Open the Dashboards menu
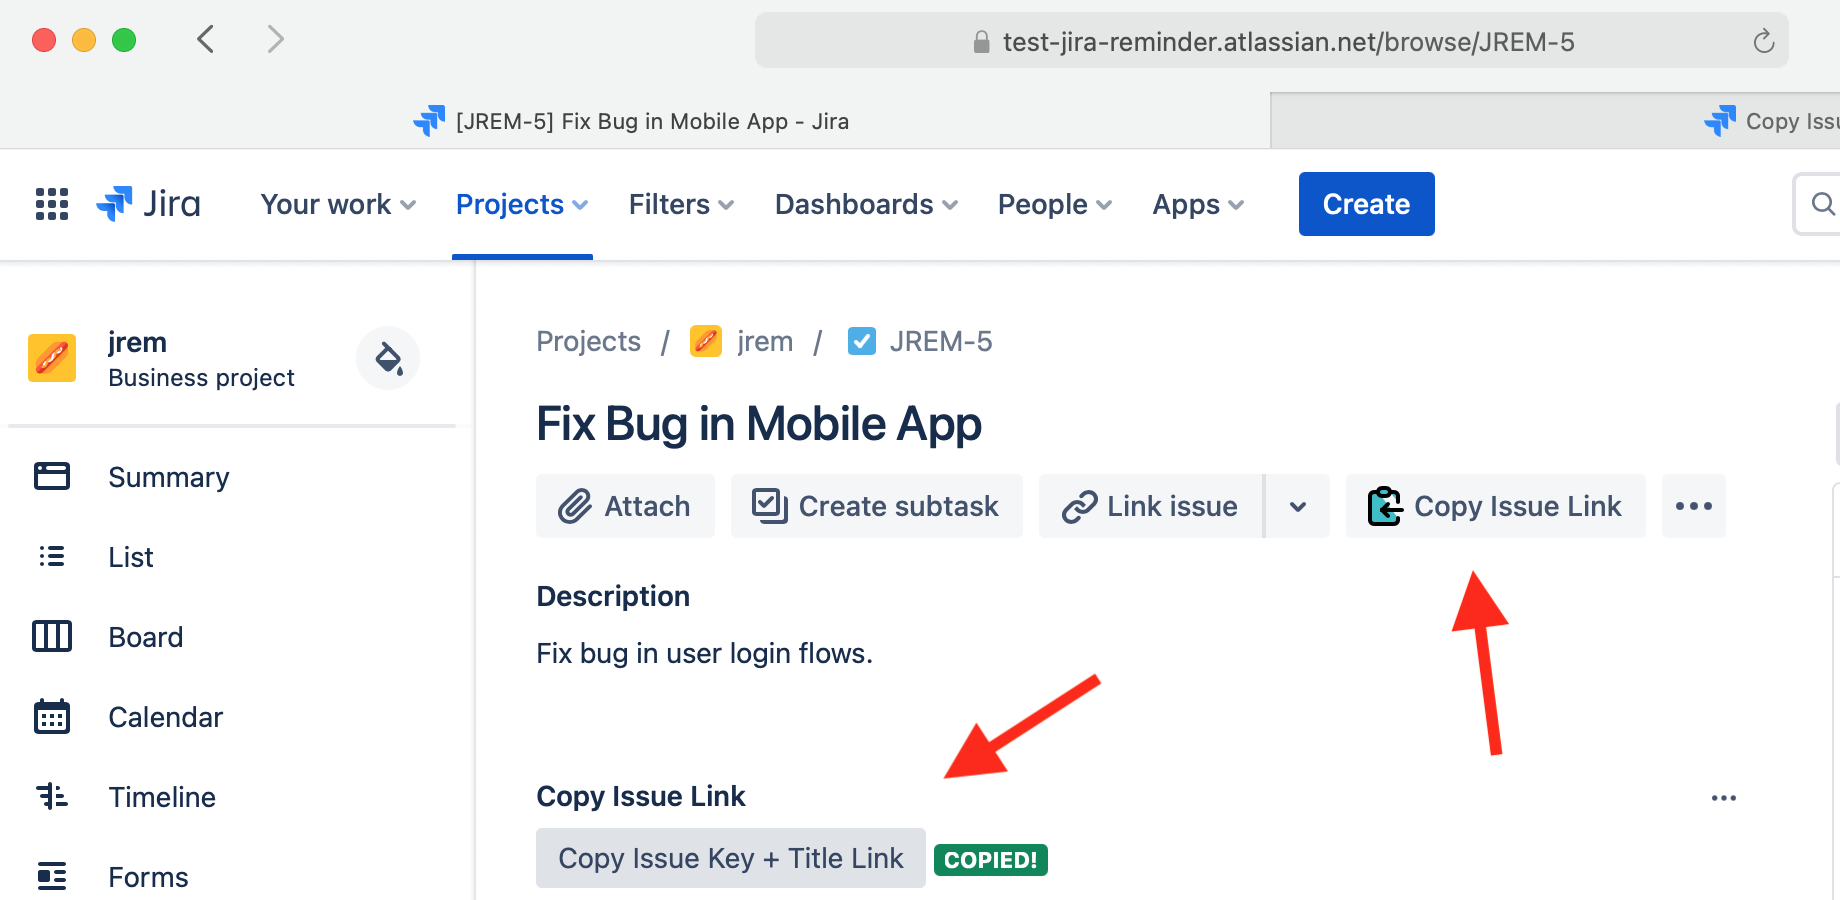Screen dimensions: 1840x900 point(866,204)
